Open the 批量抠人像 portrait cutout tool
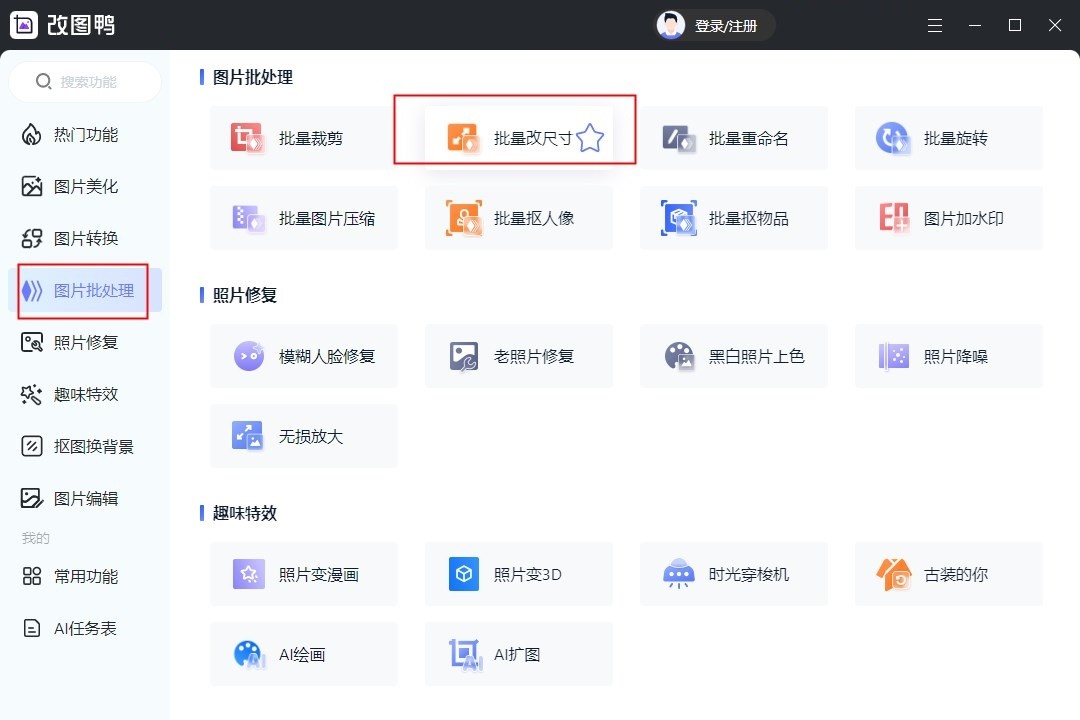 coord(518,217)
